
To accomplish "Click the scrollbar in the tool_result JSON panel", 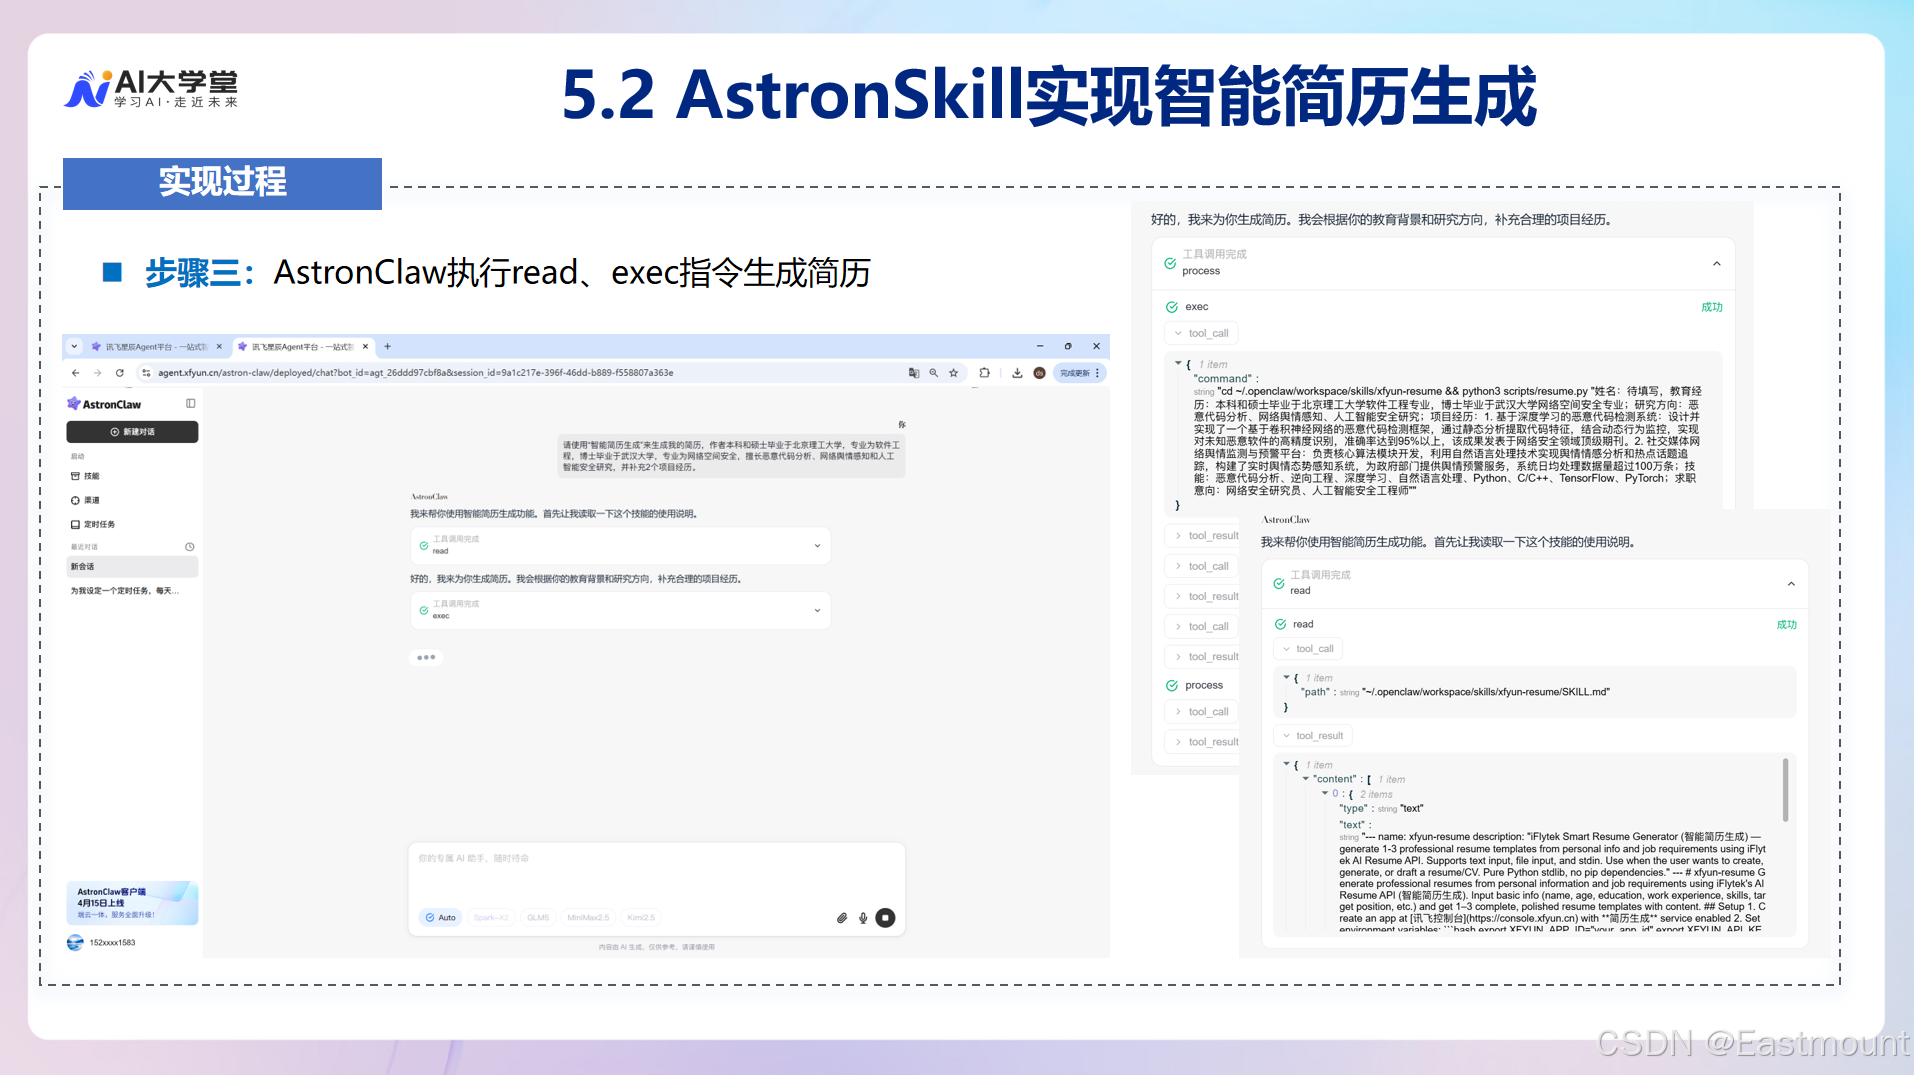I will 1785,791.
